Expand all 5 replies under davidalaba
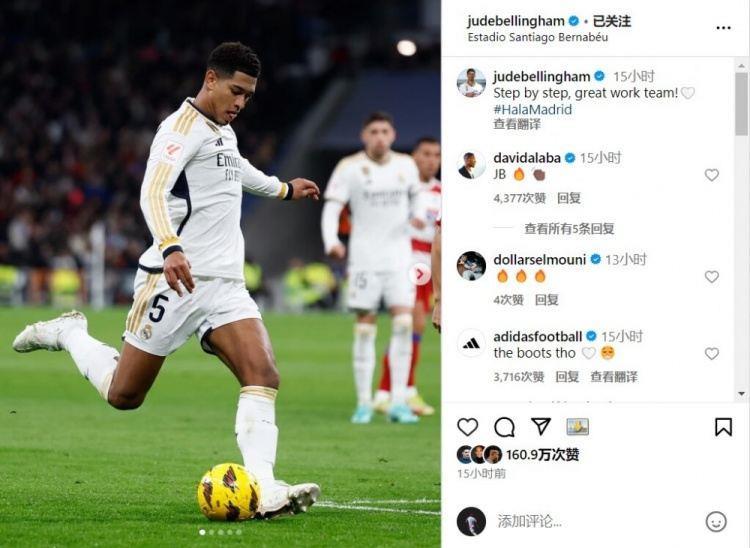This screenshot has height=548, width=750. [x=569, y=229]
